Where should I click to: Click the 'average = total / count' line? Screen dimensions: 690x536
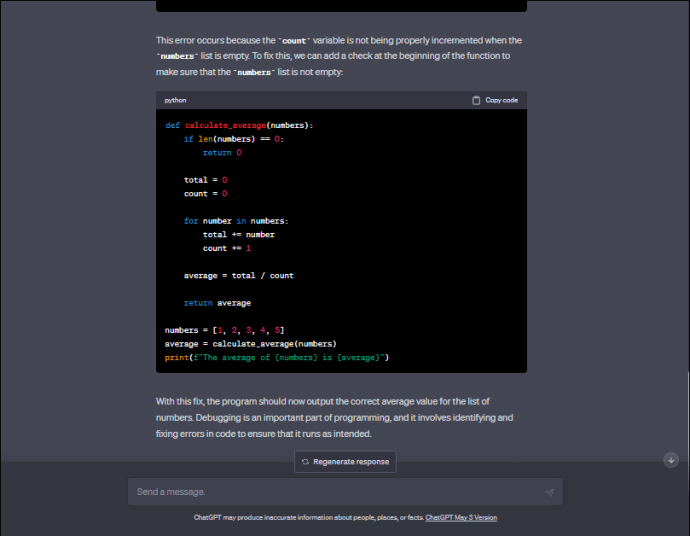tap(239, 275)
